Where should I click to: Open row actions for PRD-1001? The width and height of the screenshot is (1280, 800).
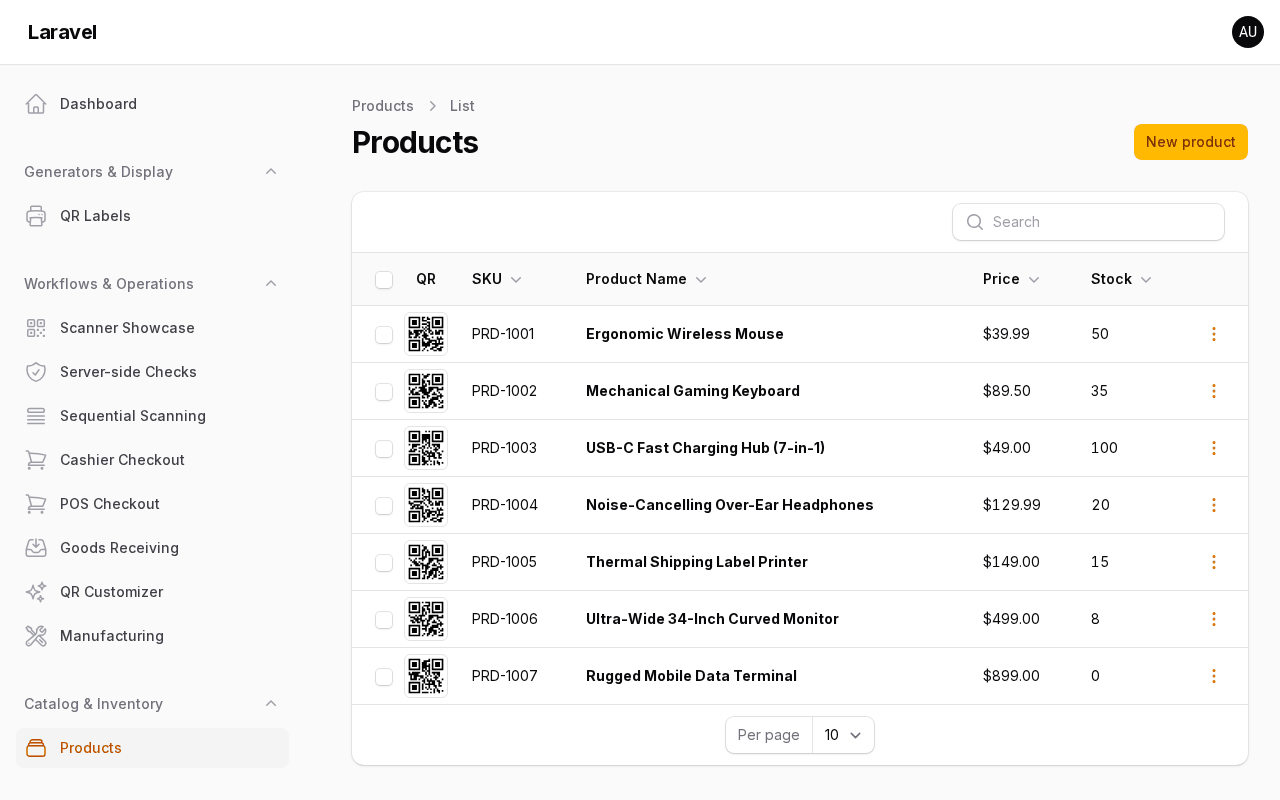1214,334
